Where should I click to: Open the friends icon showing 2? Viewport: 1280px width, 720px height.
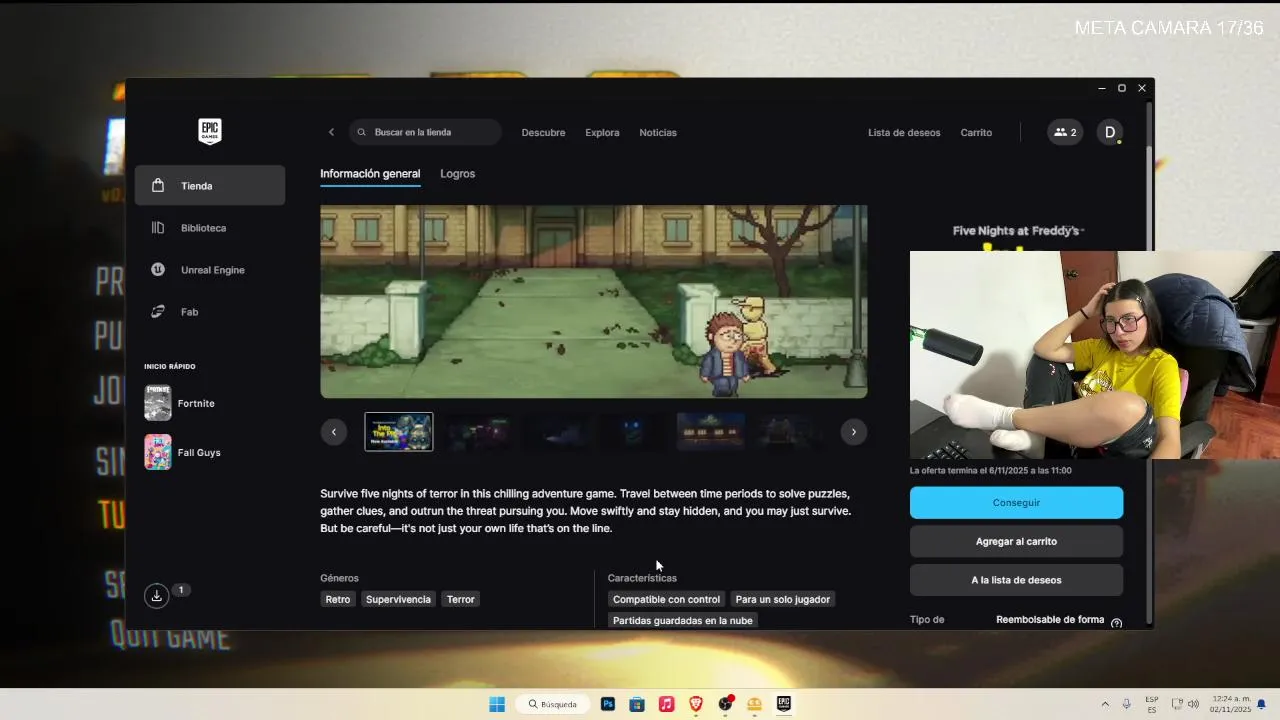point(1065,132)
